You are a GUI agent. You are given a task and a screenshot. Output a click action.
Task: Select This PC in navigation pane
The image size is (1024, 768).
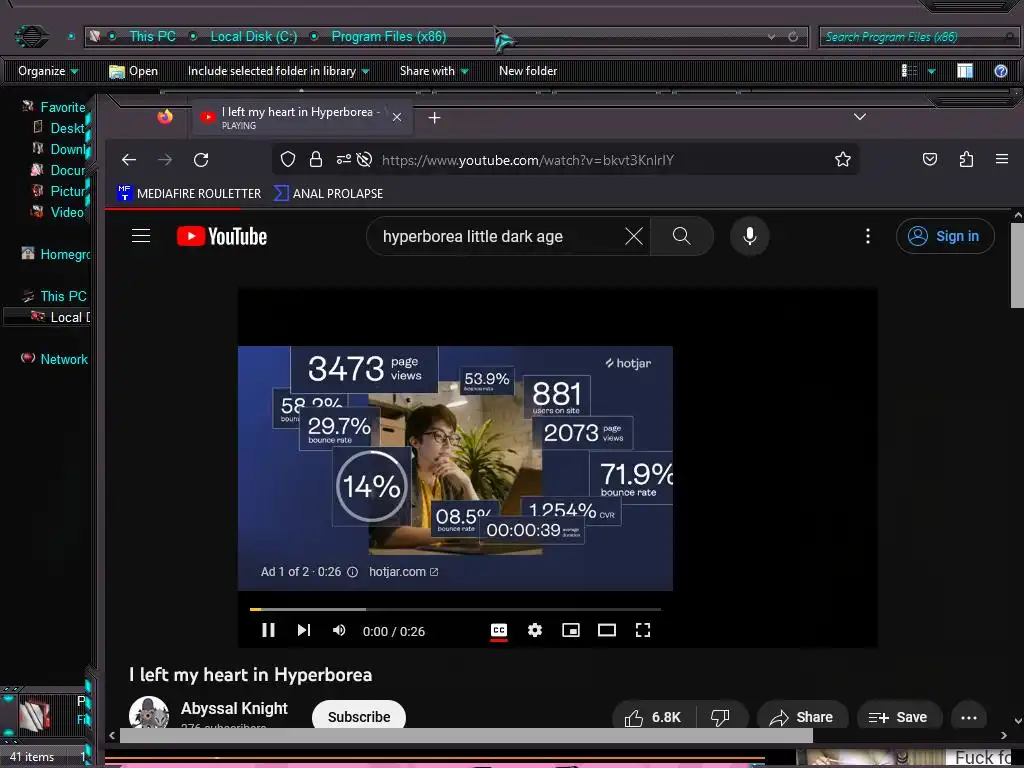pos(63,296)
